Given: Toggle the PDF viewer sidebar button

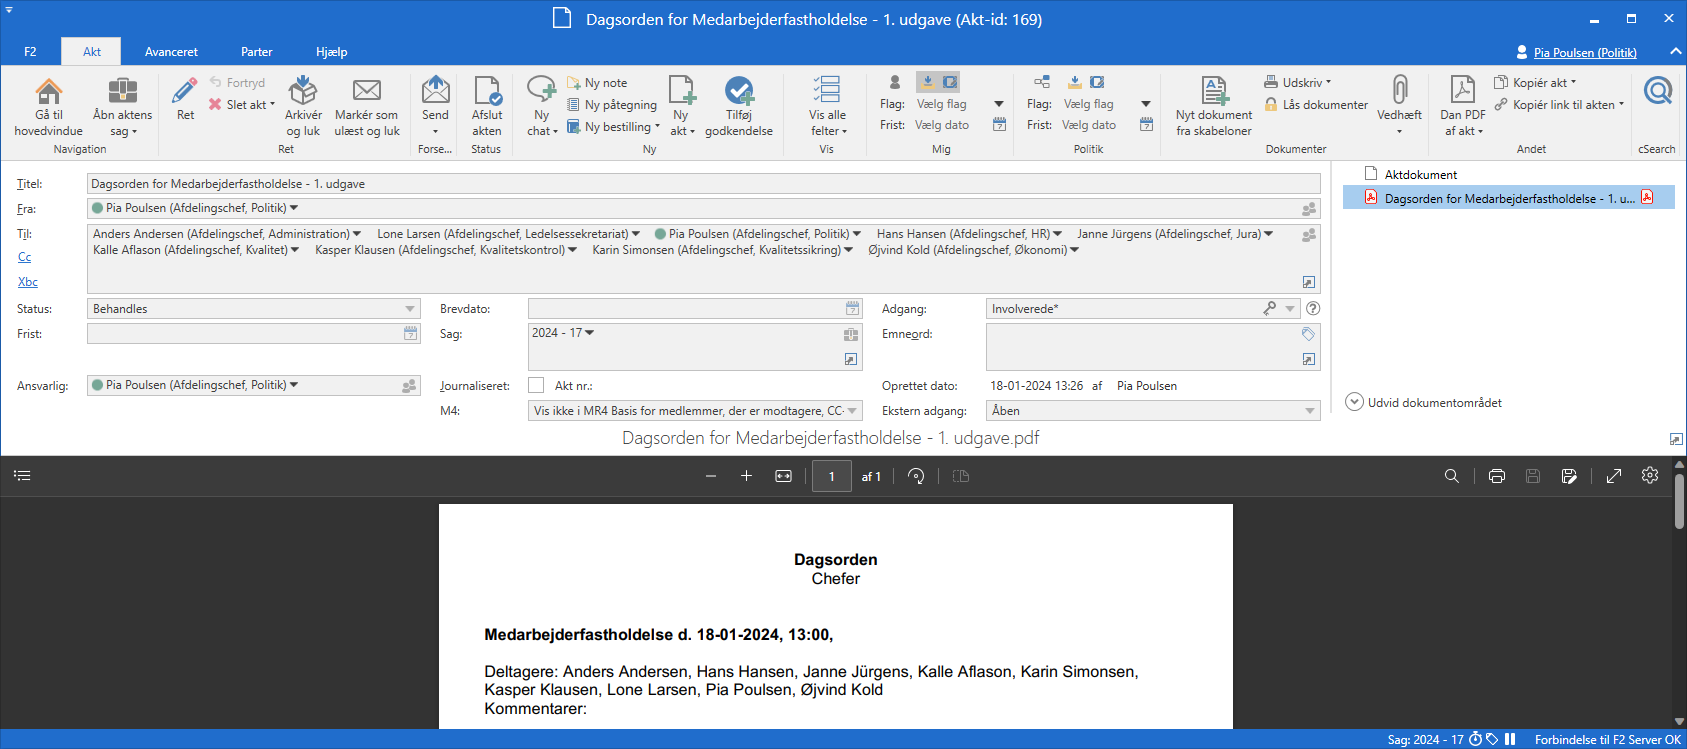Looking at the screenshot, I should click(x=22, y=476).
